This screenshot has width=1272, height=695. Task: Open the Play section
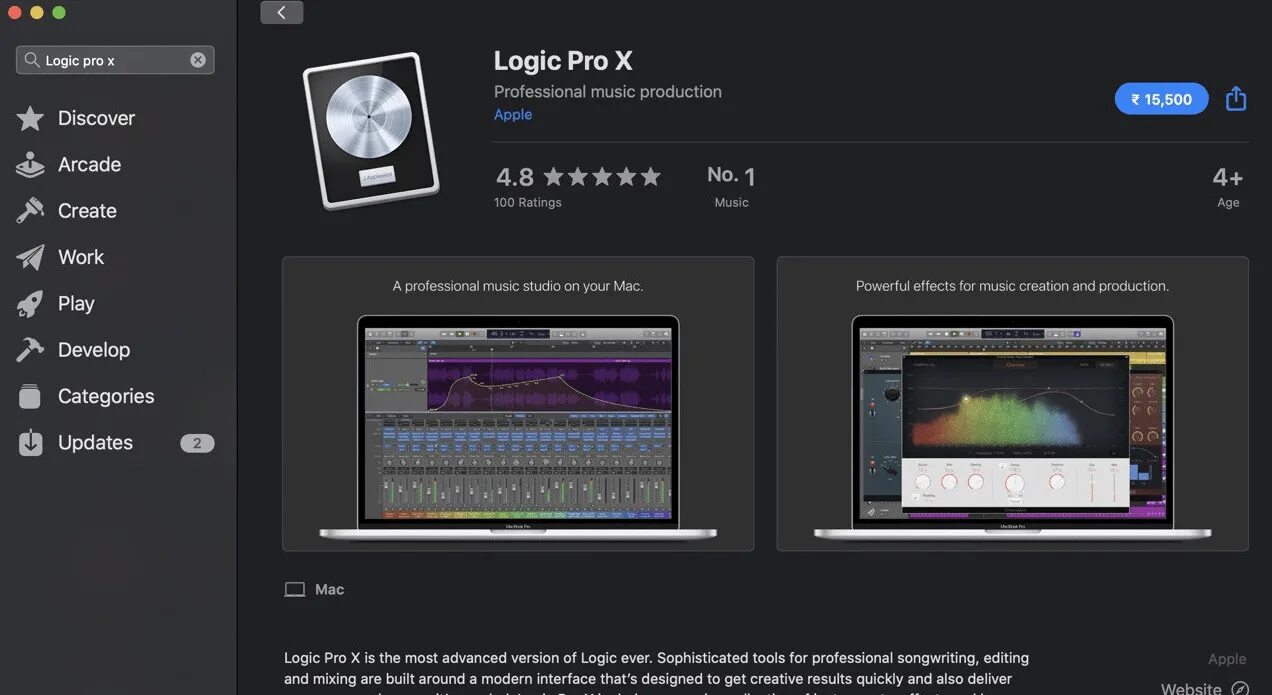[76, 304]
